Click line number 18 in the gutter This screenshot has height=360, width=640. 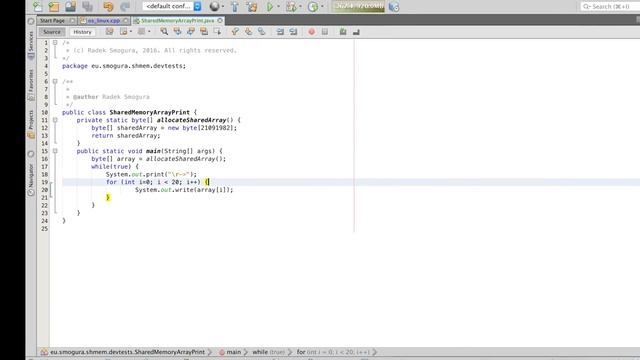44,174
